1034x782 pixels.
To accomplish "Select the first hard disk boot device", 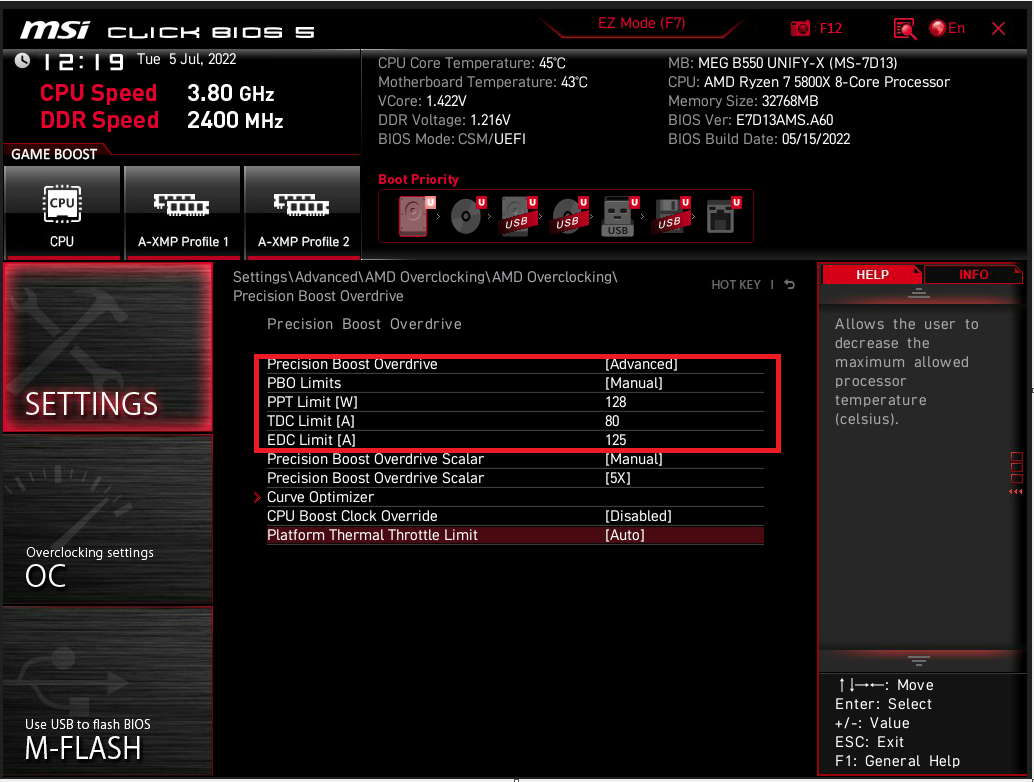I will pos(415,216).
